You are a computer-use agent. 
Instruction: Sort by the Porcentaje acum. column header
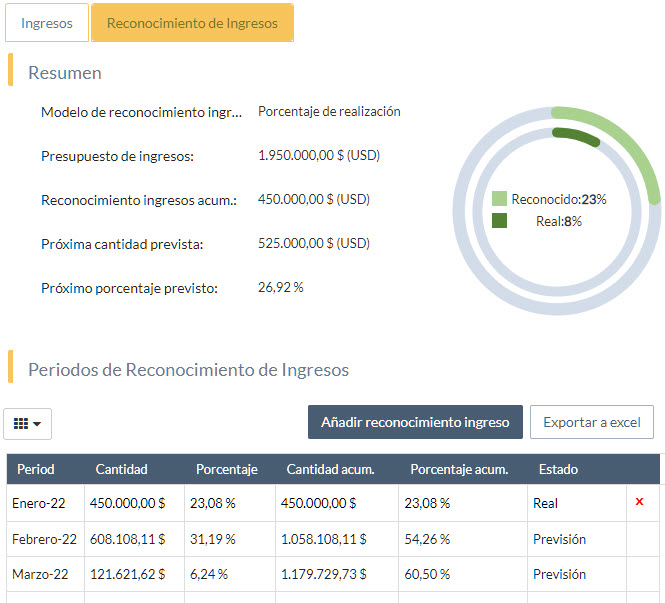coord(459,469)
